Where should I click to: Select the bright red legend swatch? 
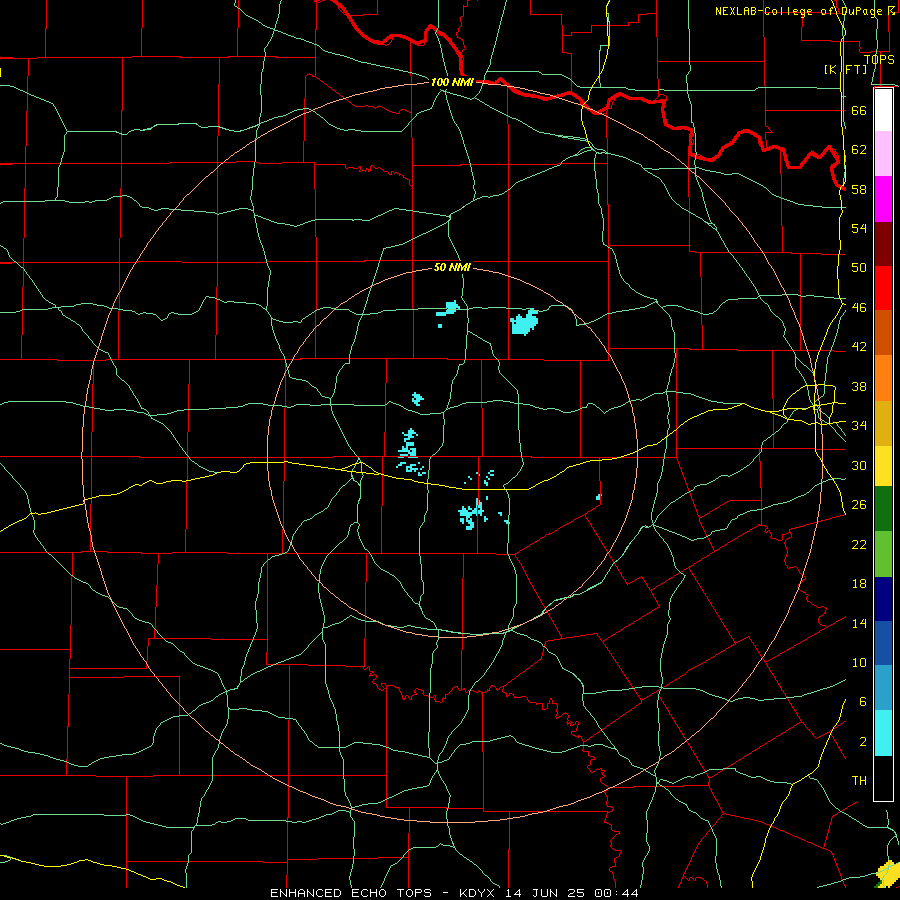tap(883, 289)
